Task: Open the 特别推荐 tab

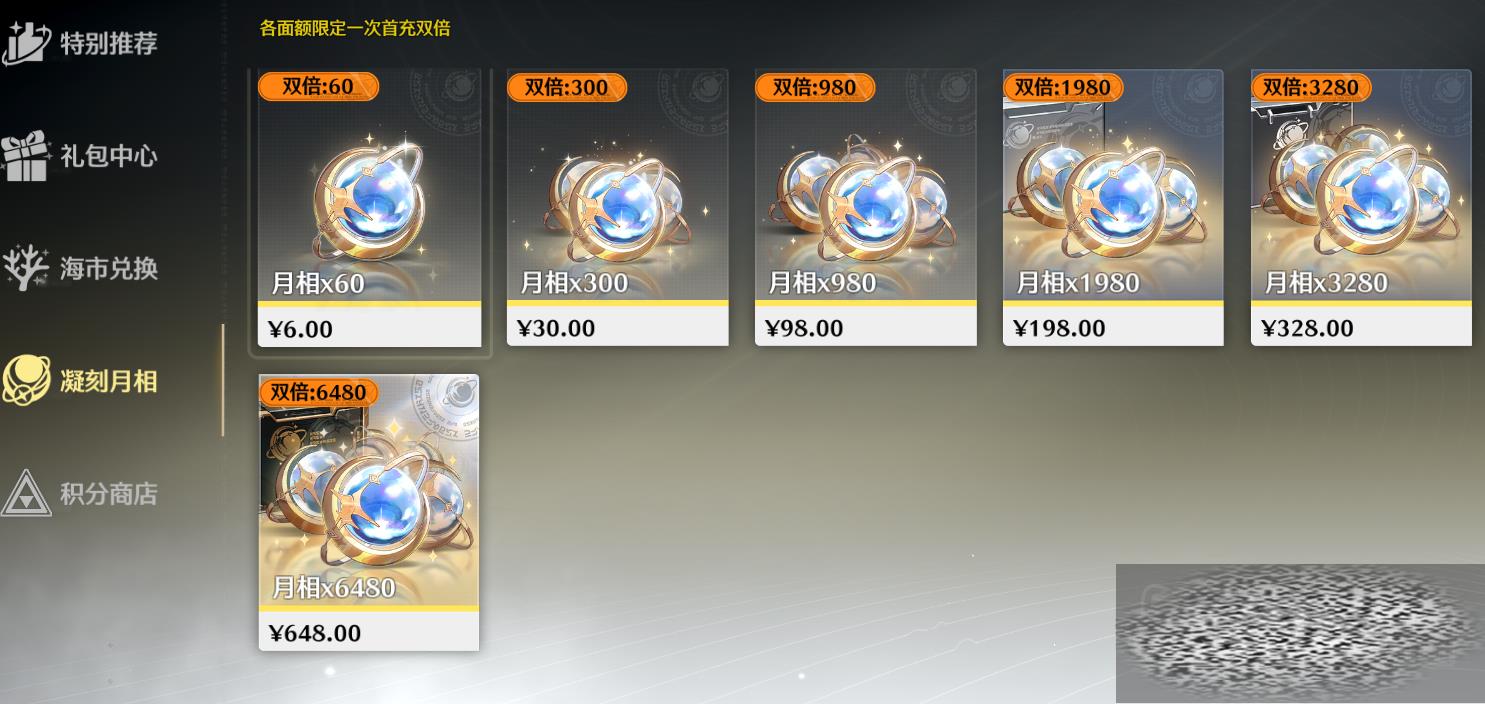Action: click(109, 43)
